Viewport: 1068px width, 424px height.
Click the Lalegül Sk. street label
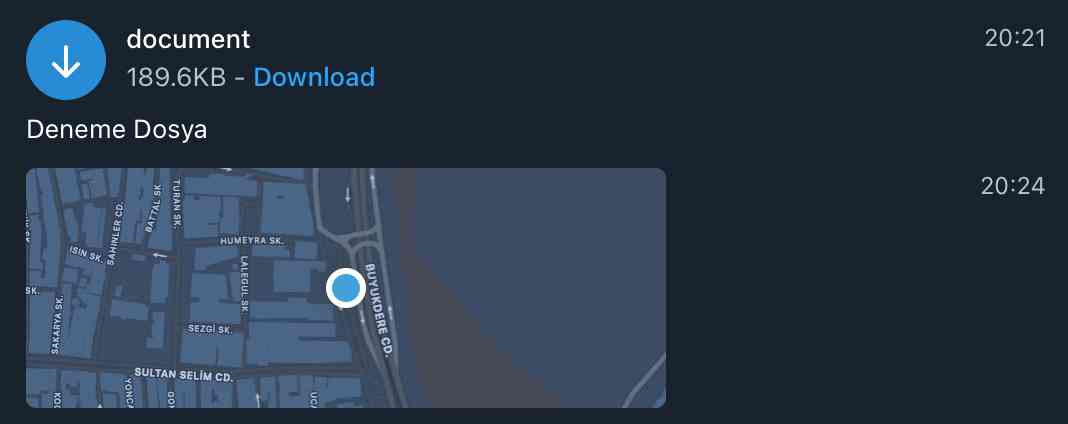tap(245, 286)
